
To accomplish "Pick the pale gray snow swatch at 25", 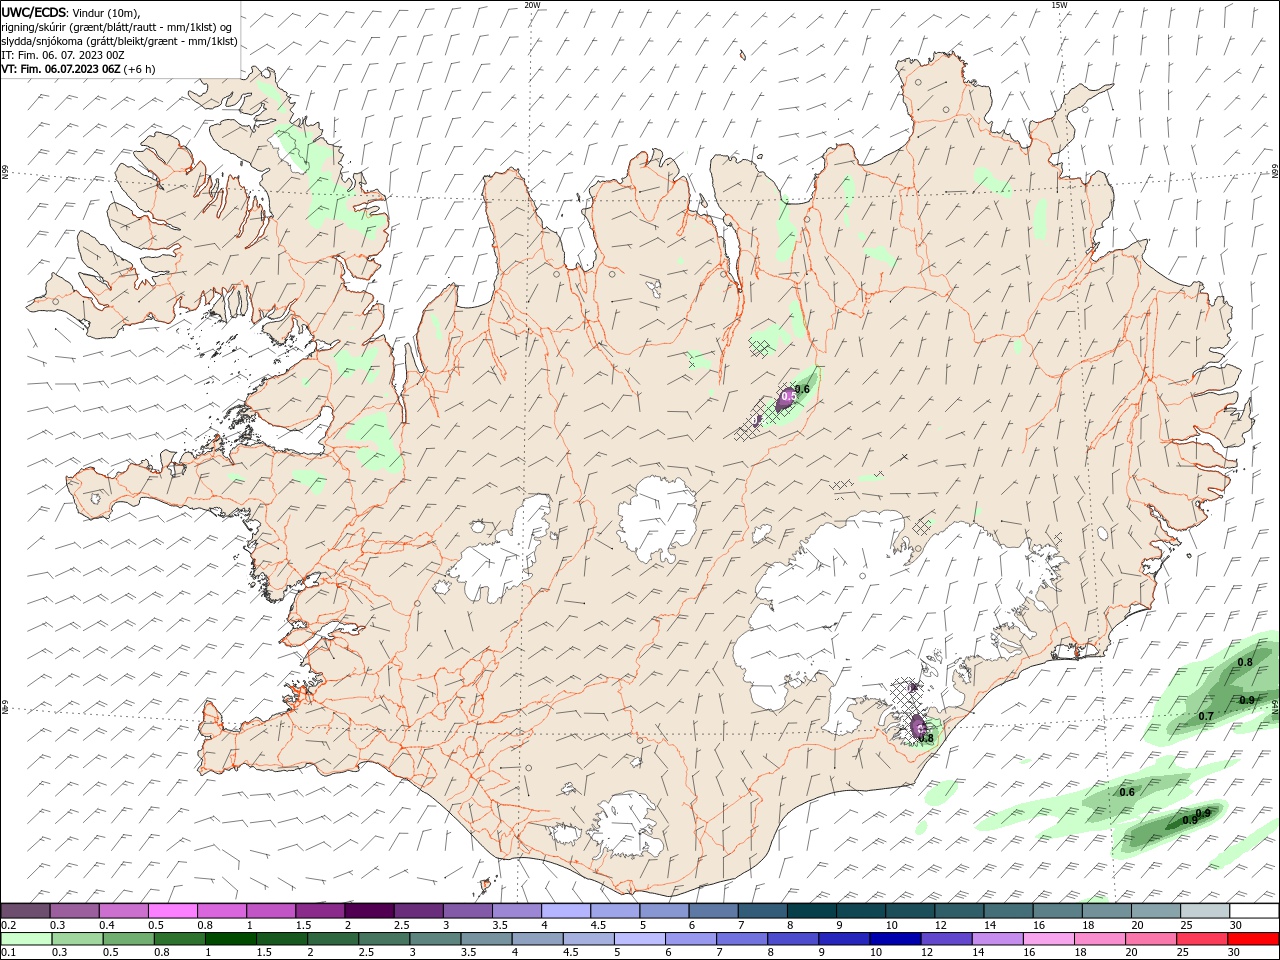I will [1205, 911].
